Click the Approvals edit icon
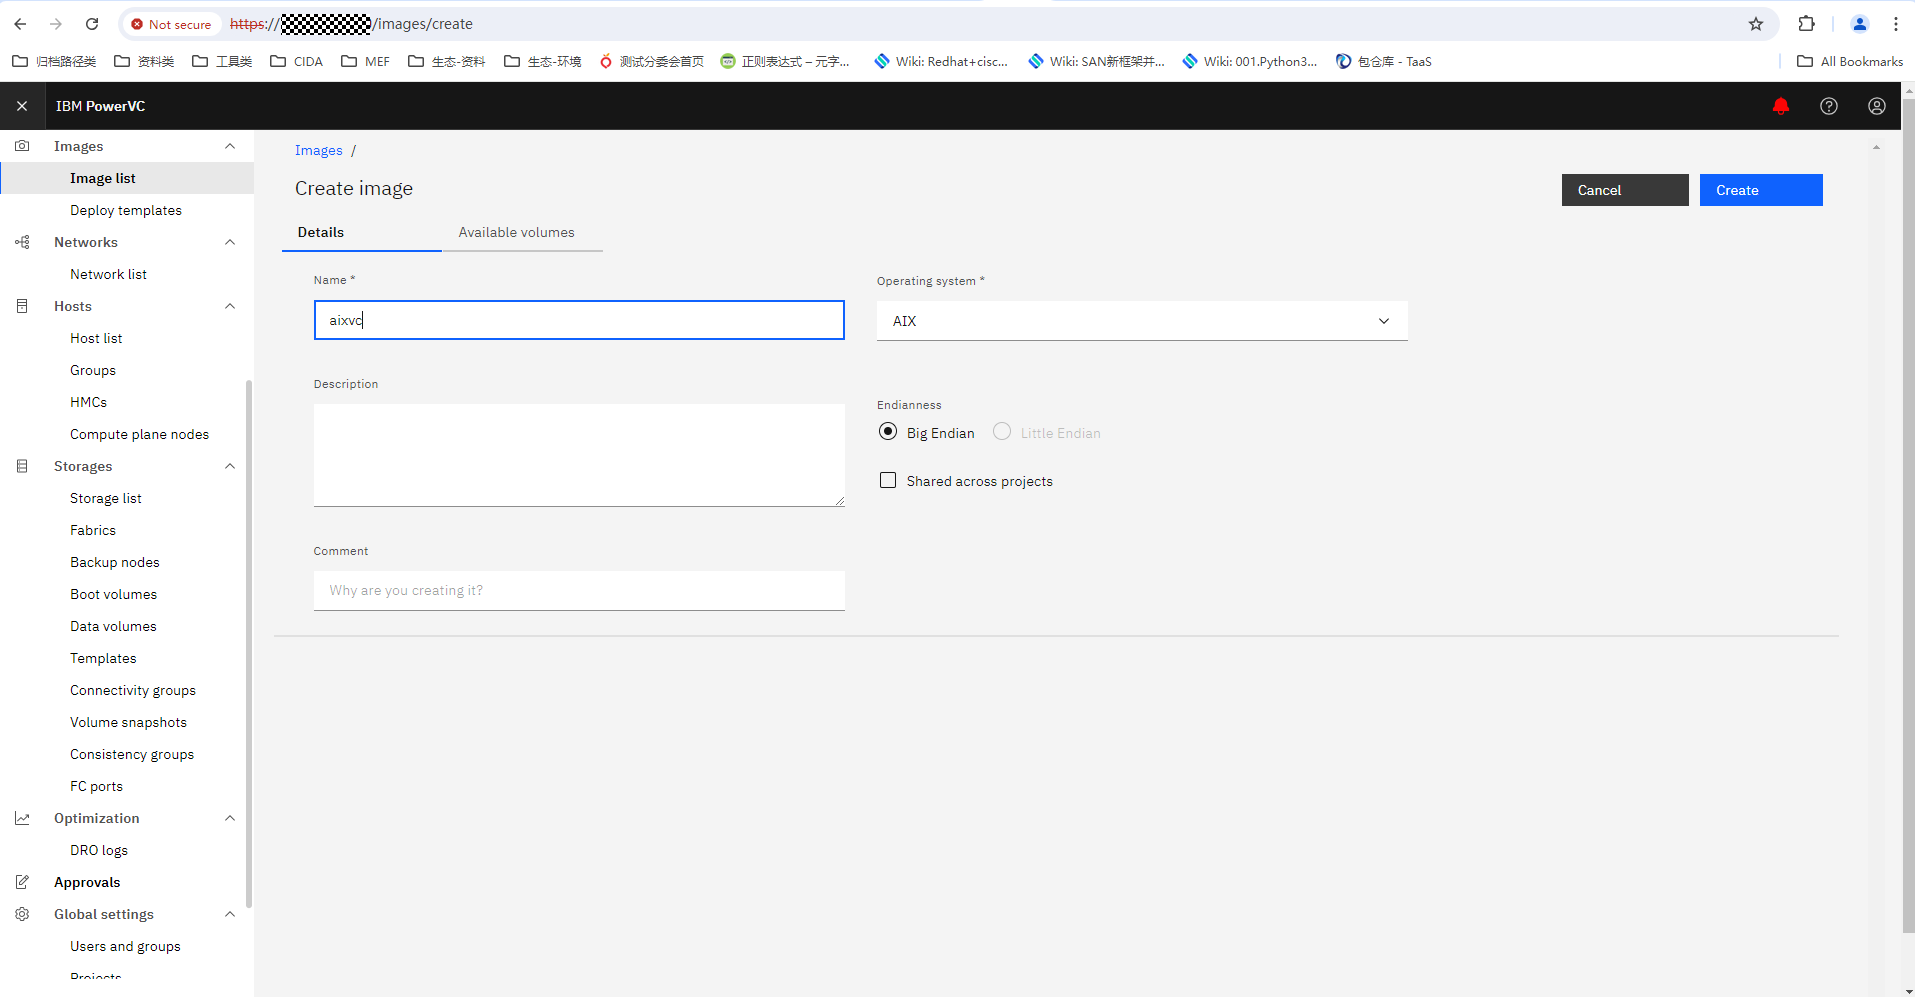The width and height of the screenshot is (1915, 997). (x=22, y=882)
